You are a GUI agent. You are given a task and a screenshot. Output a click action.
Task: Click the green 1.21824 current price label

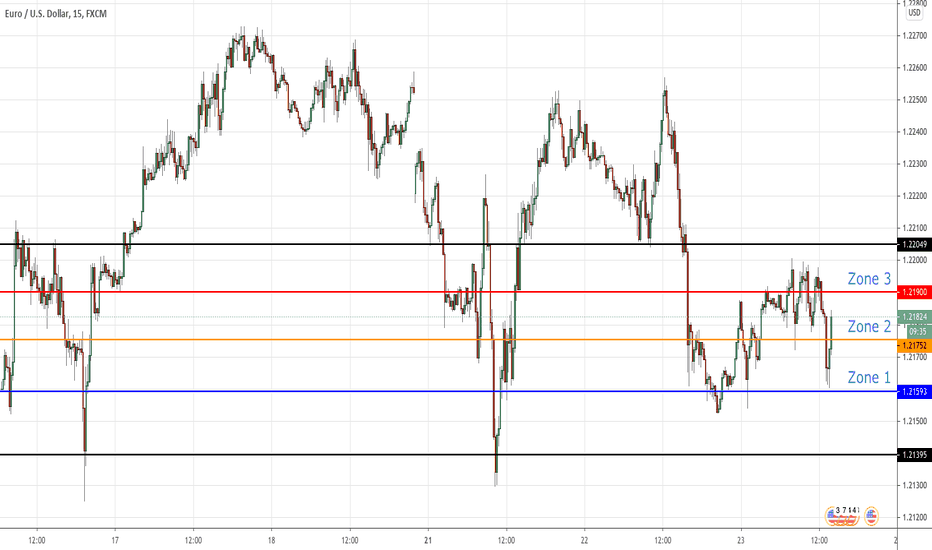pos(914,317)
